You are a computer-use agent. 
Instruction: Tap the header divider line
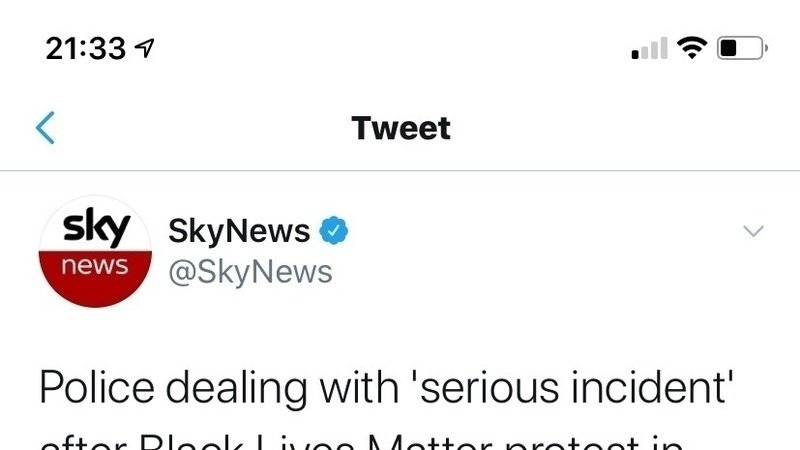(400, 170)
